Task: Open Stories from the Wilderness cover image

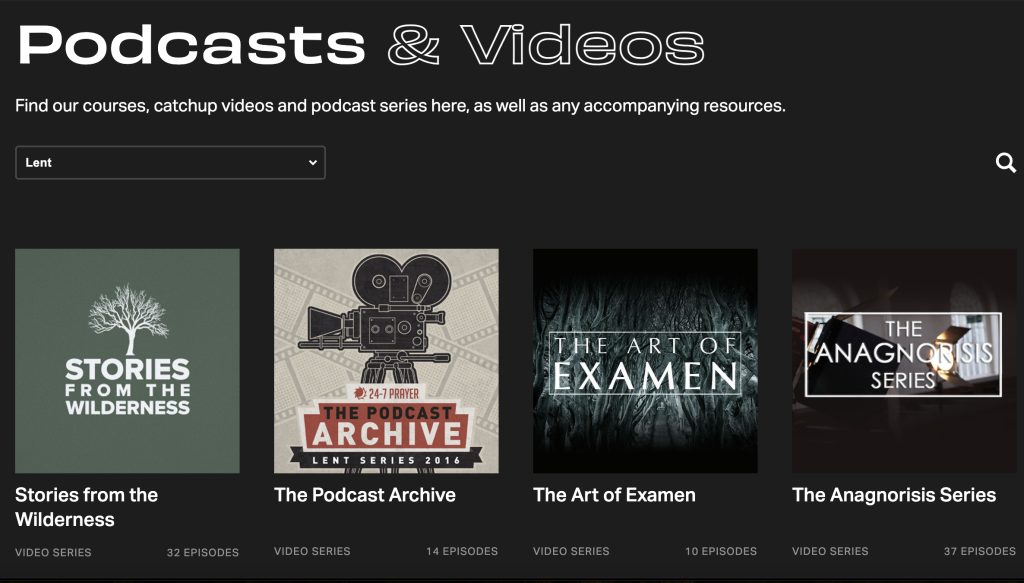Action: coord(127,361)
